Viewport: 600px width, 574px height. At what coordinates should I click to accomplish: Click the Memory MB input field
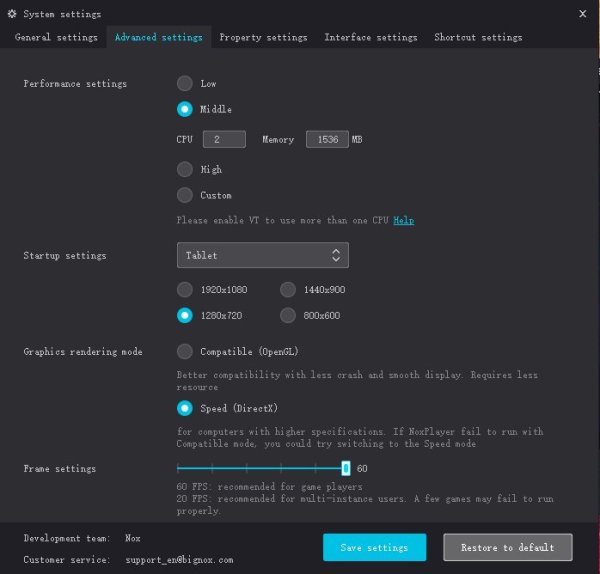(x=326, y=140)
